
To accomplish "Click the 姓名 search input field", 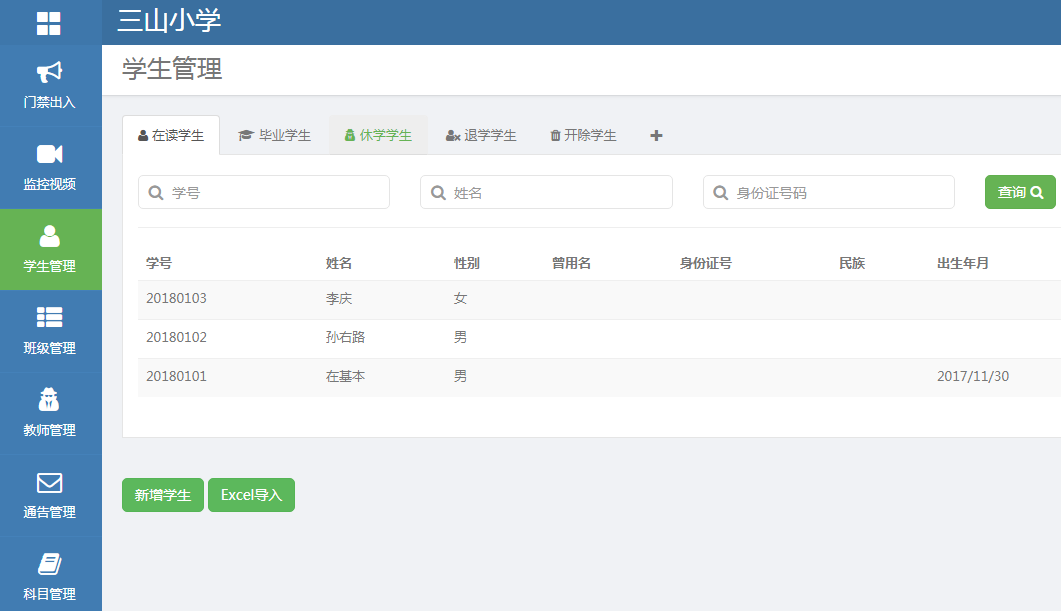I will click(546, 193).
